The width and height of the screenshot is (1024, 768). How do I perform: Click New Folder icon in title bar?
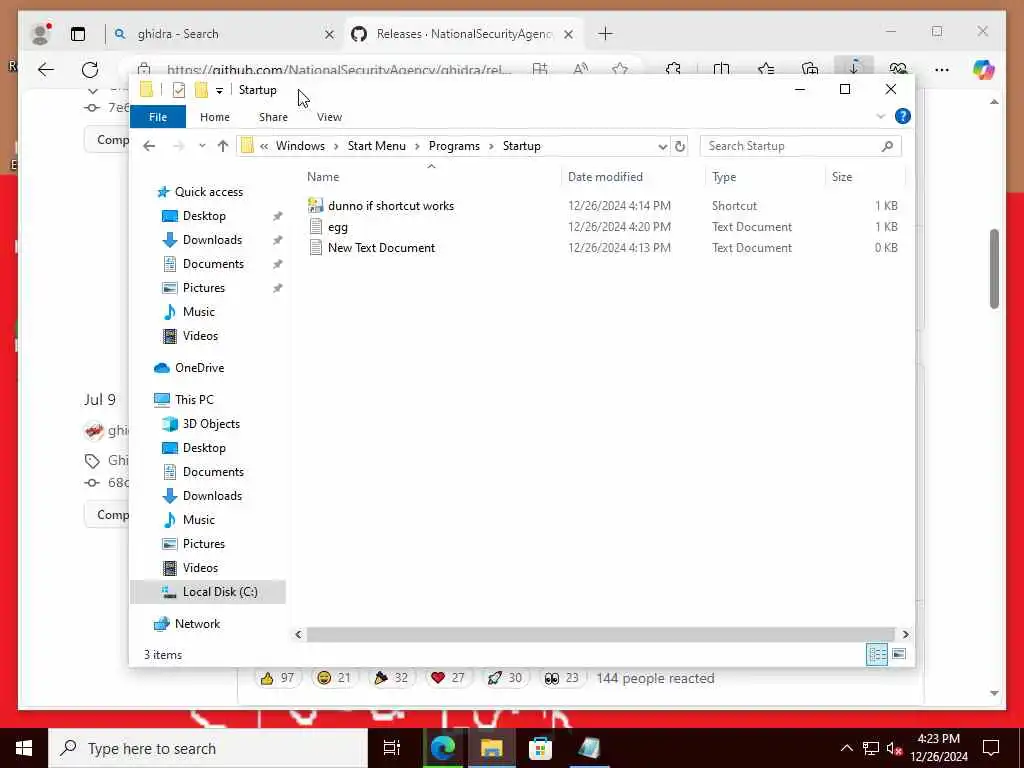[201, 89]
